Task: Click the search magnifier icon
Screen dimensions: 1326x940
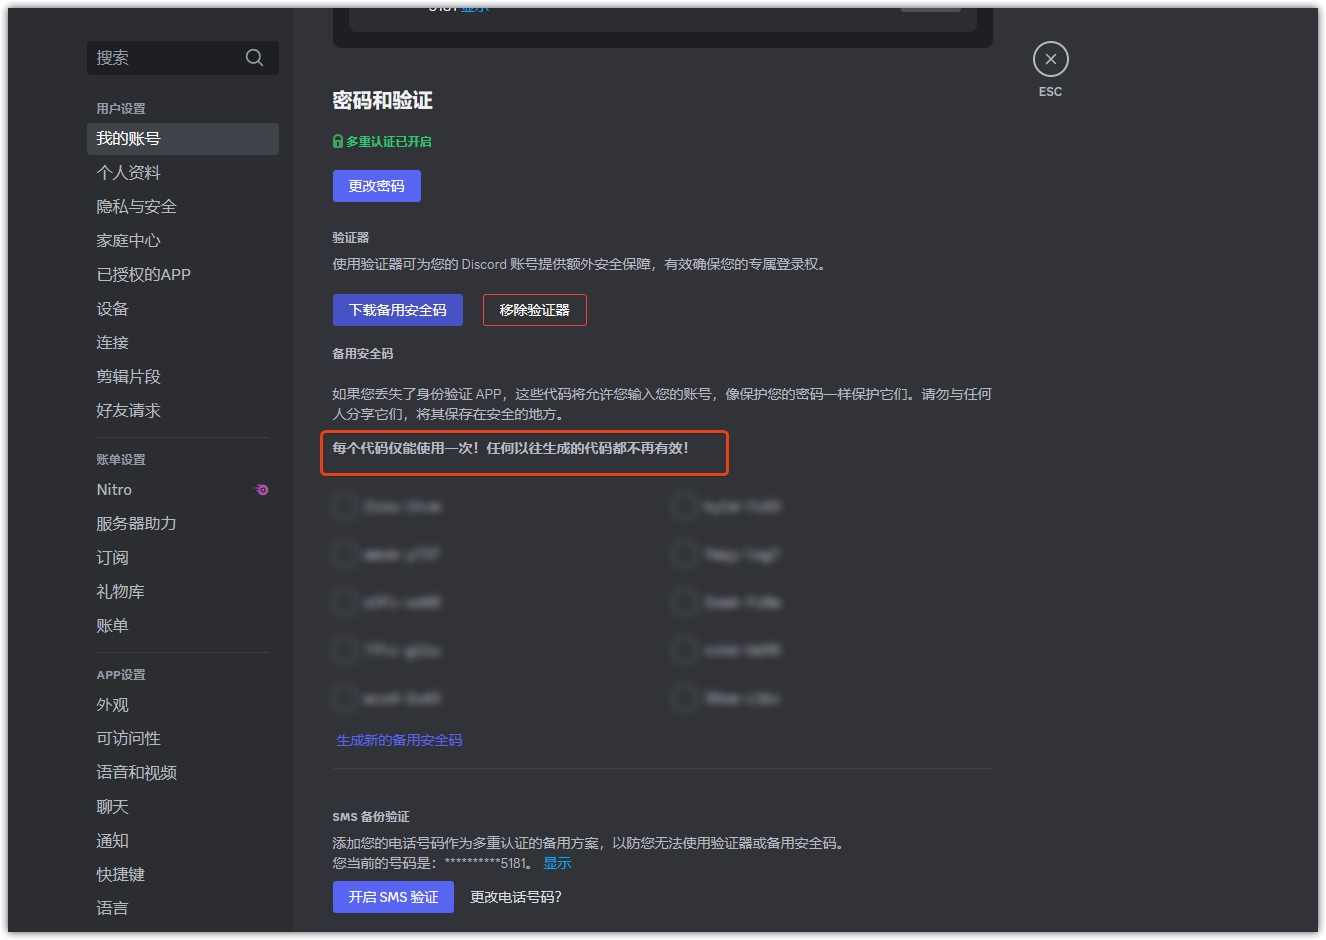Action: [254, 58]
